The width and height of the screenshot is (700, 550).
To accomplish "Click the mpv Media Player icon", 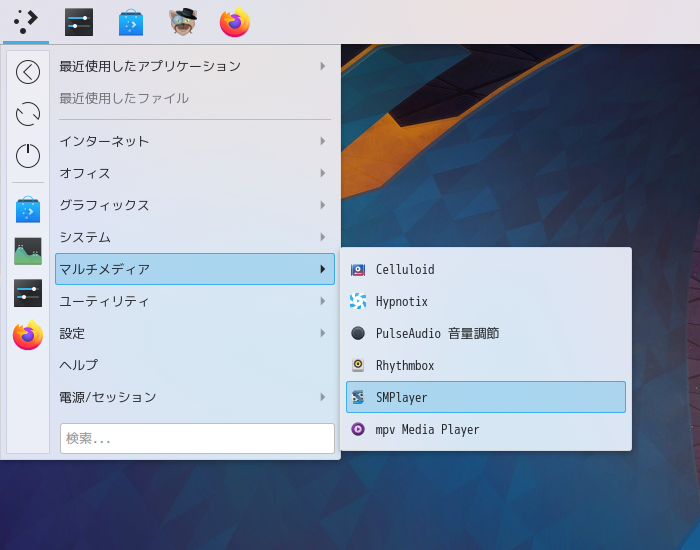I will [358, 429].
